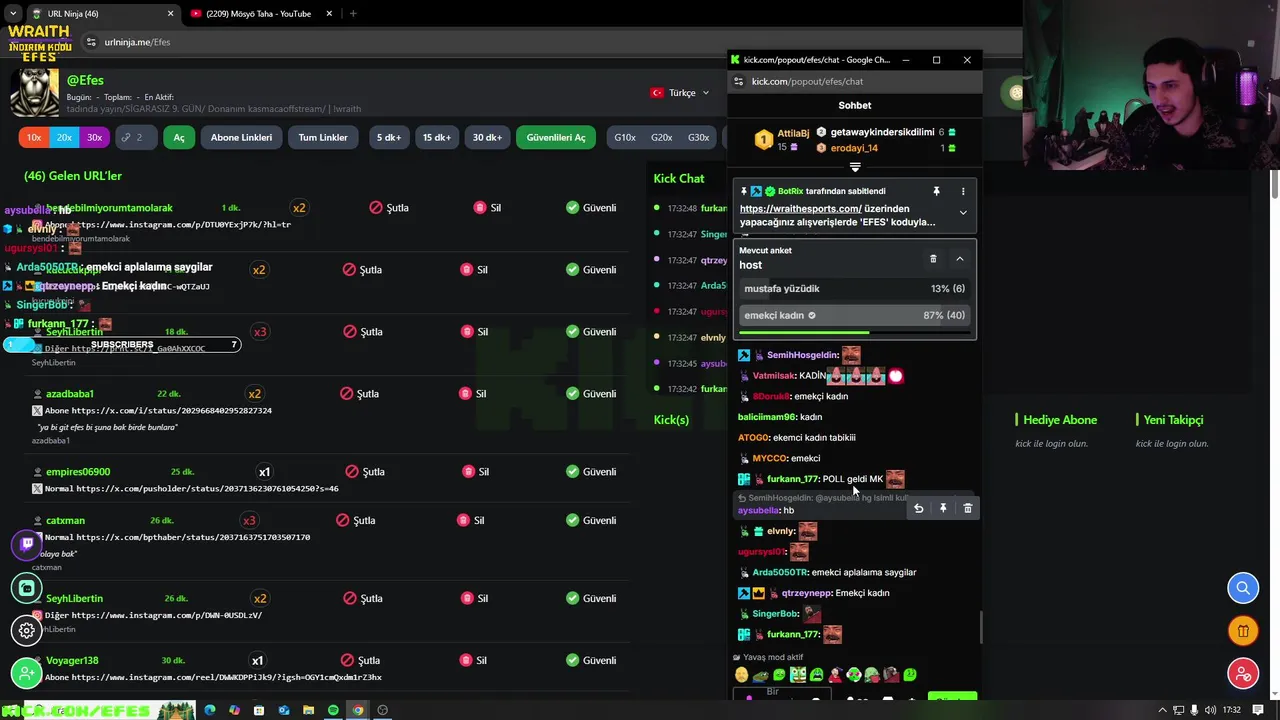The height and width of the screenshot is (720, 1280).
Task: Filter links by 15 dk+
Action: [x=436, y=137]
